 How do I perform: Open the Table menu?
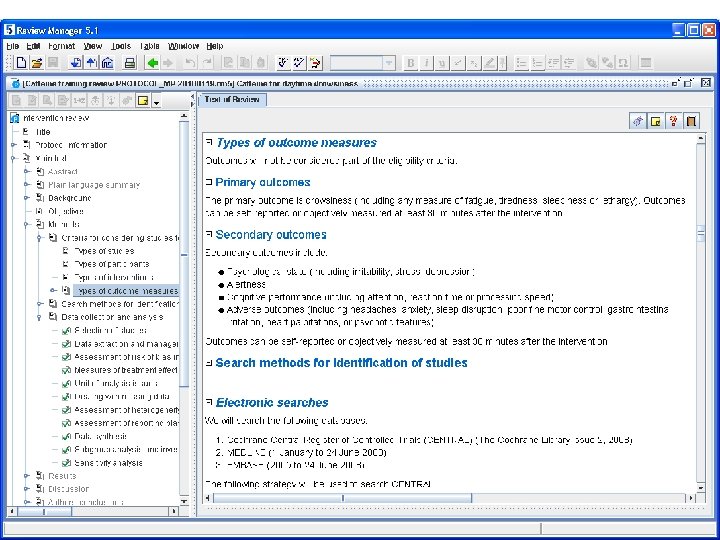(x=149, y=46)
